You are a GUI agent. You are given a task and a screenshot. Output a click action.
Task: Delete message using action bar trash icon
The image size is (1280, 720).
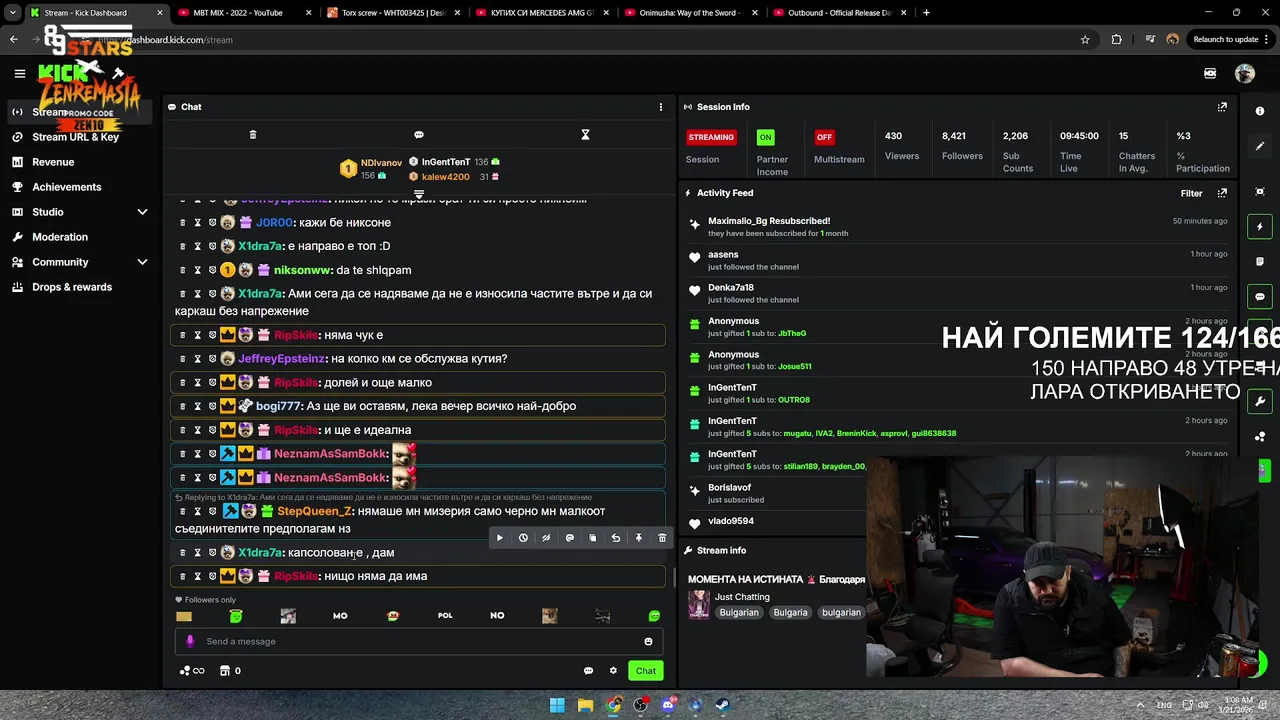point(661,538)
